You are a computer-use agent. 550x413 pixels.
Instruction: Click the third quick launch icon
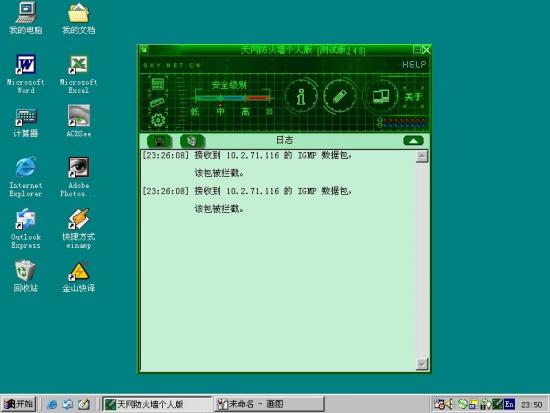click(x=83, y=405)
